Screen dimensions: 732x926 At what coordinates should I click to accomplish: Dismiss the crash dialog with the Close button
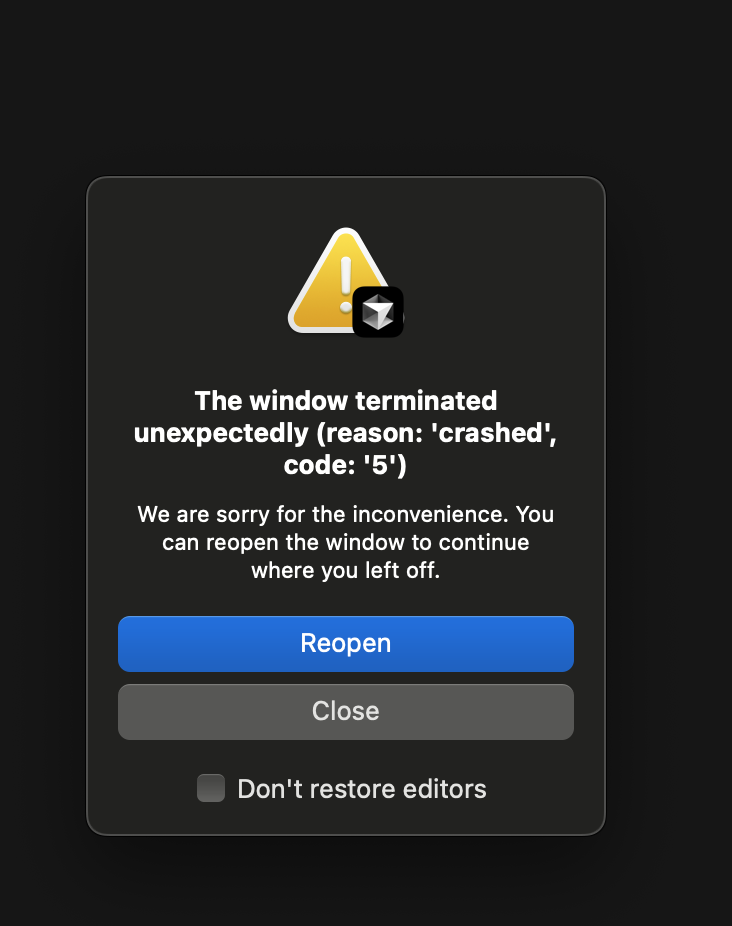[346, 712]
